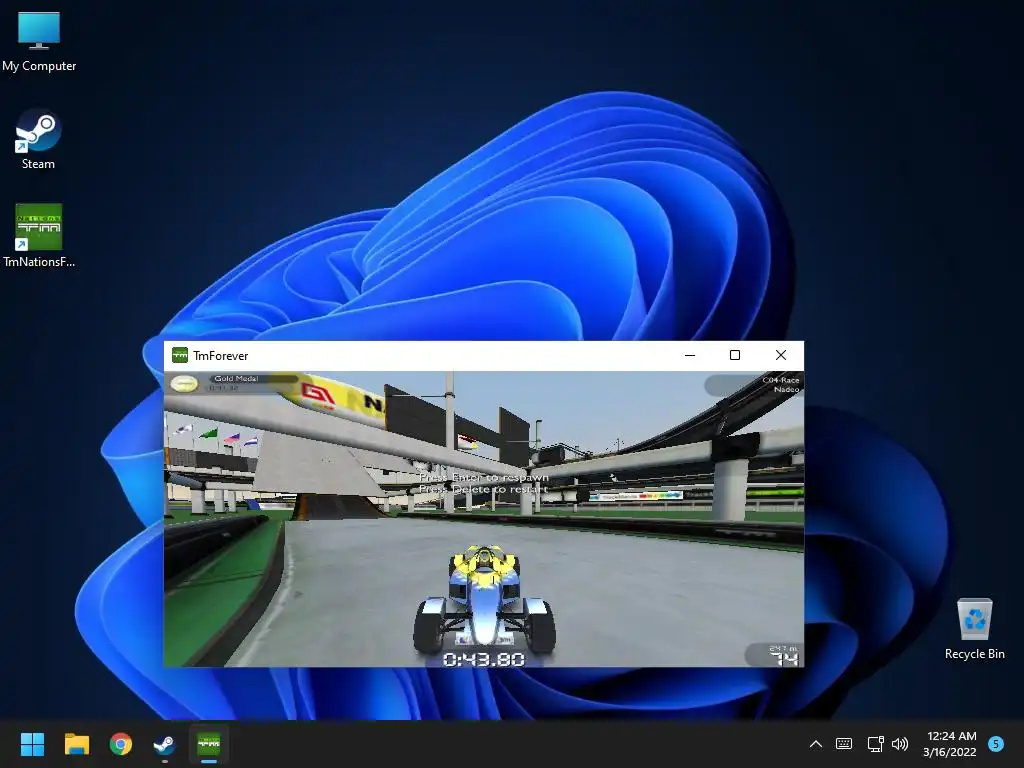
Task: Click the C04-Race track name label
Action: point(780,380)
